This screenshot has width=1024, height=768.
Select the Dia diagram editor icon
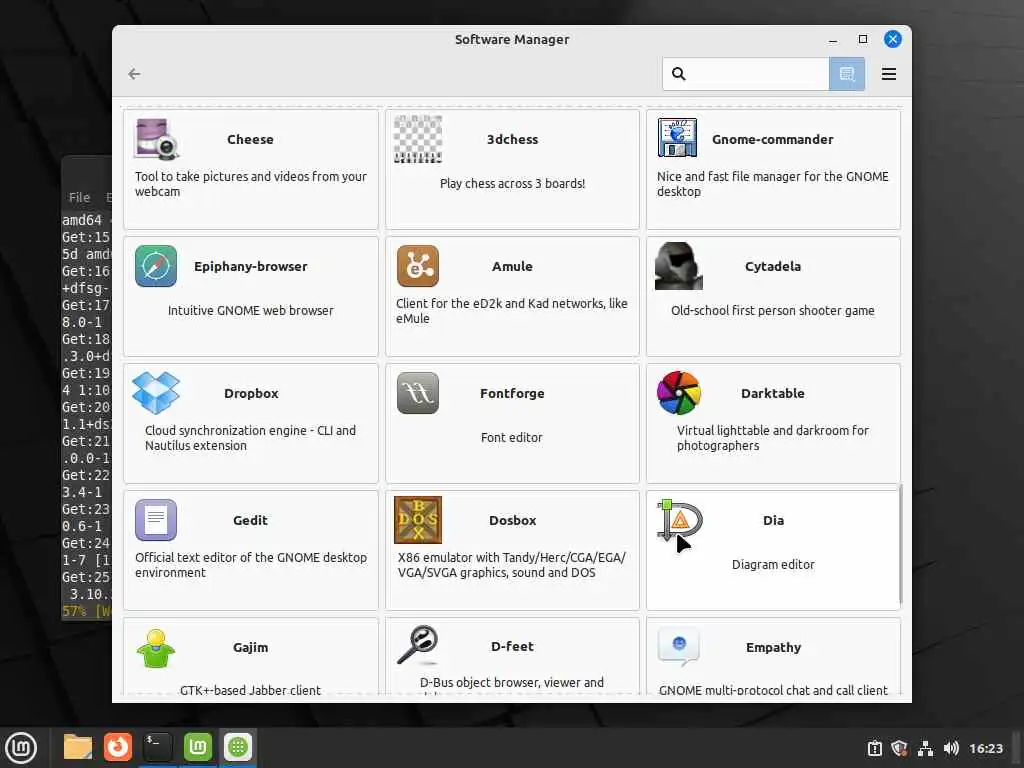click(679, 520)
